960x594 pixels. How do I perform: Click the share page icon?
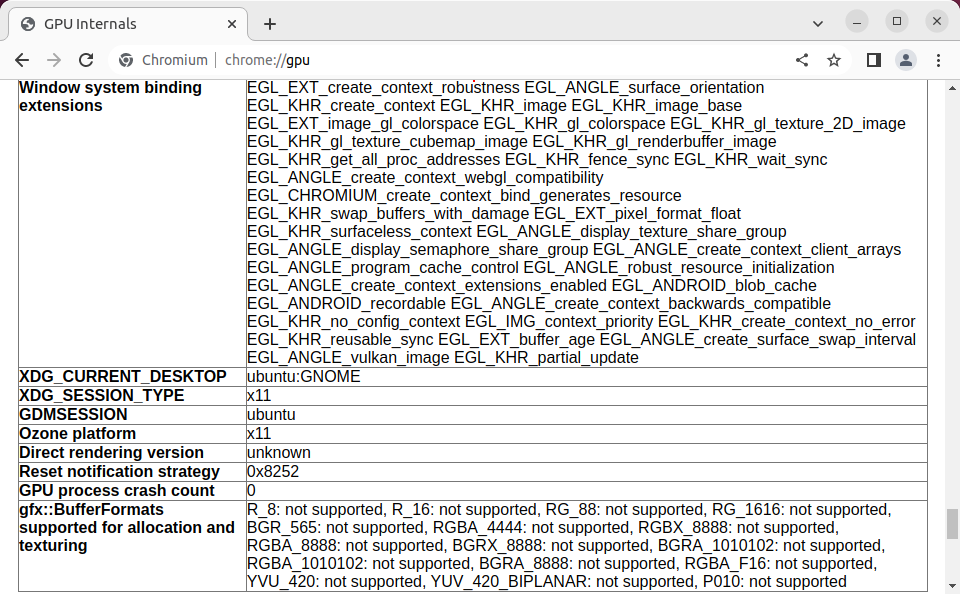[x=802, y=60]
